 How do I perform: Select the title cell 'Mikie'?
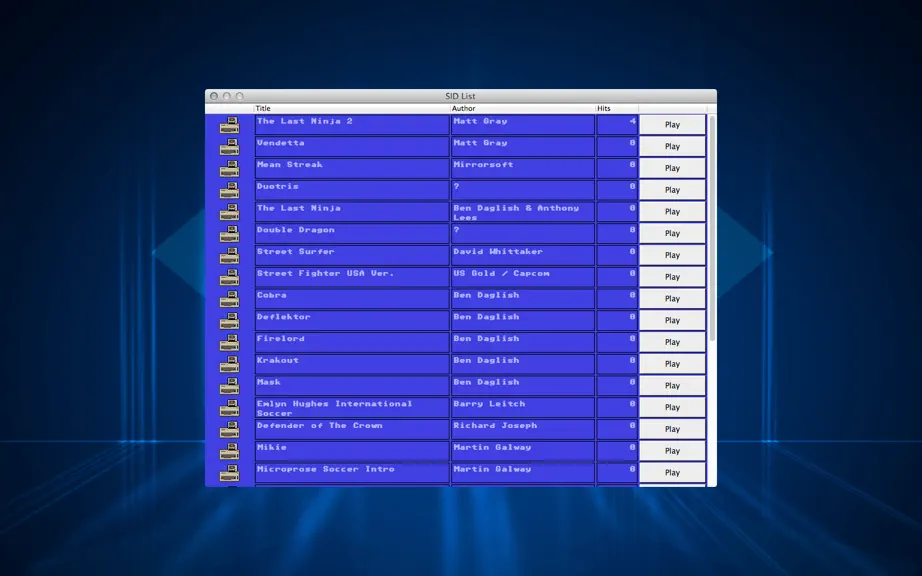(x=352, y=451)
